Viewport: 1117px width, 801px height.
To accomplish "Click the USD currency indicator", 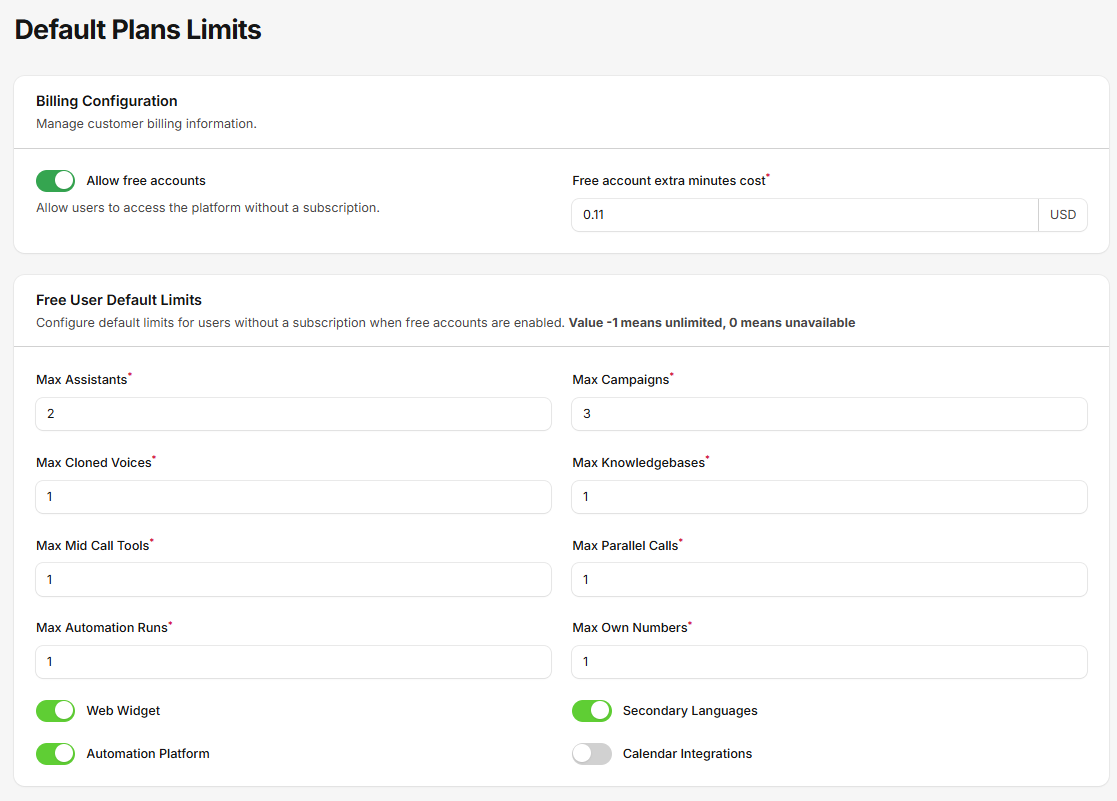I will point(1063,214).
